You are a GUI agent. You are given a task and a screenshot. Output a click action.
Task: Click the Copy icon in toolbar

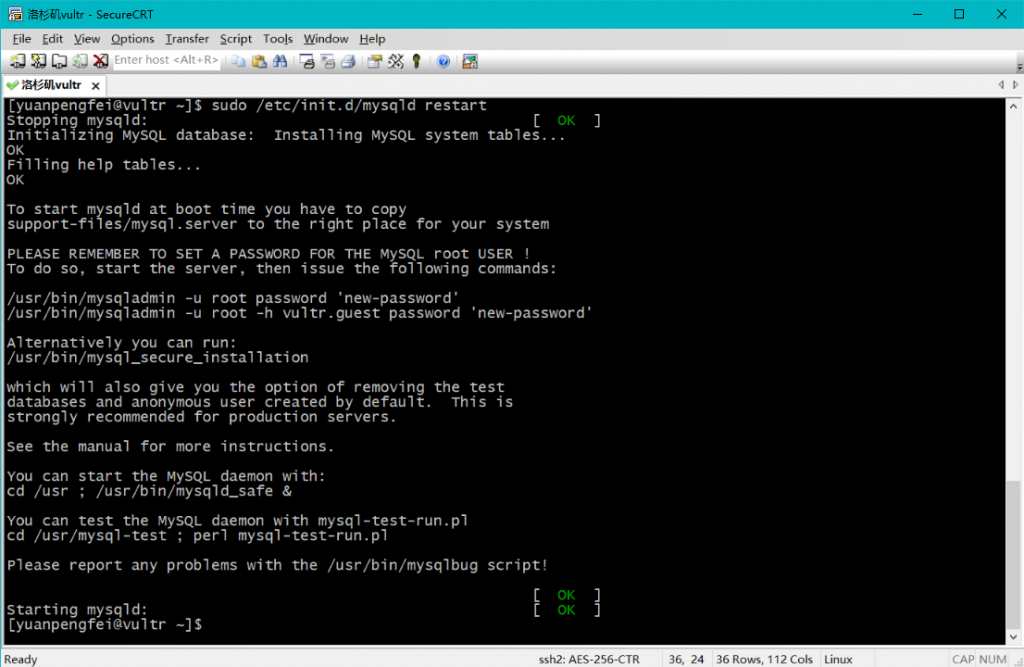(x=239, y=61)
